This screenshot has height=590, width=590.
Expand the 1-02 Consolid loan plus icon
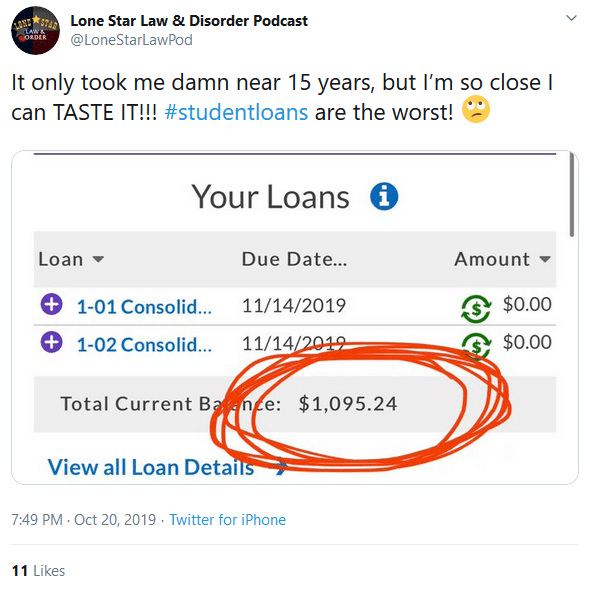tap(52, 342)
